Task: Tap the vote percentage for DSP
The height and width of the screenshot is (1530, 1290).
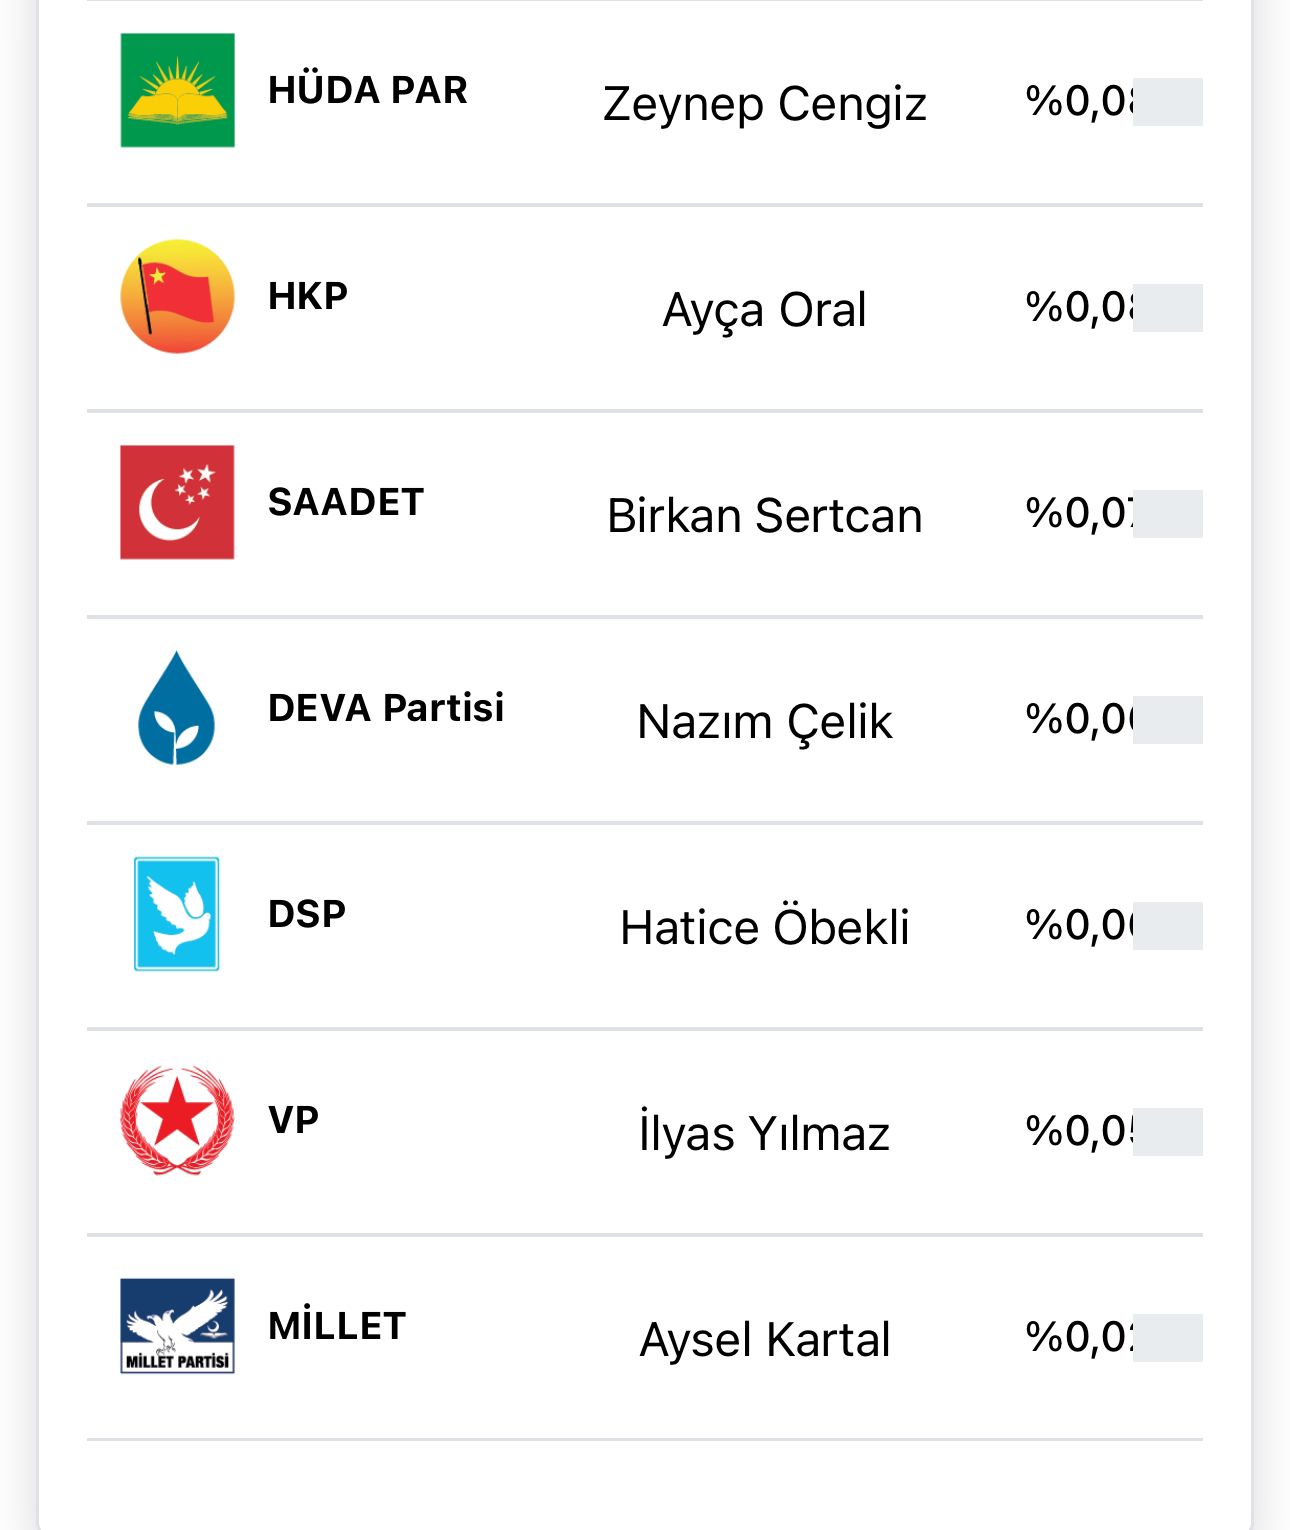Action: click(1080, 926)
